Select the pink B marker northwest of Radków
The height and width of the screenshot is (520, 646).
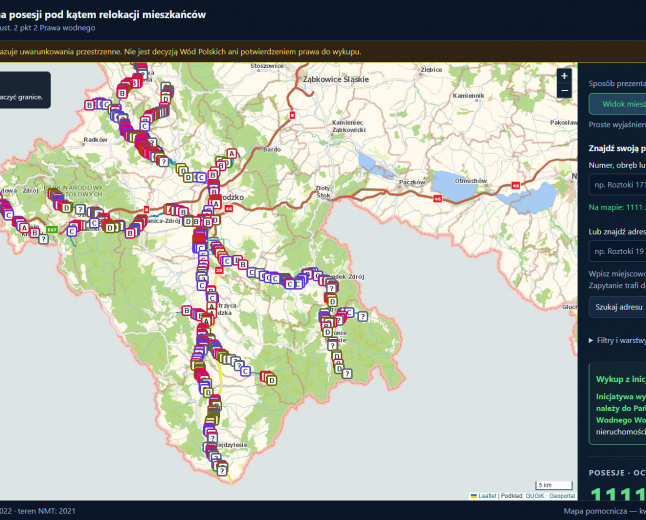click(x=89, y=105)
